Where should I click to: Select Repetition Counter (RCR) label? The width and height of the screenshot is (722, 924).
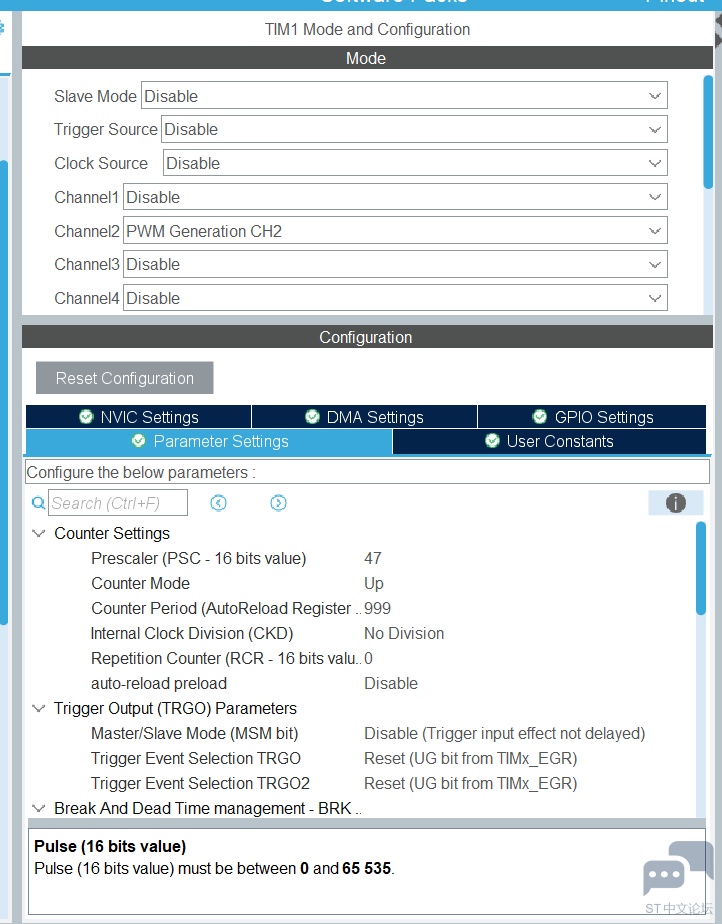226,658
